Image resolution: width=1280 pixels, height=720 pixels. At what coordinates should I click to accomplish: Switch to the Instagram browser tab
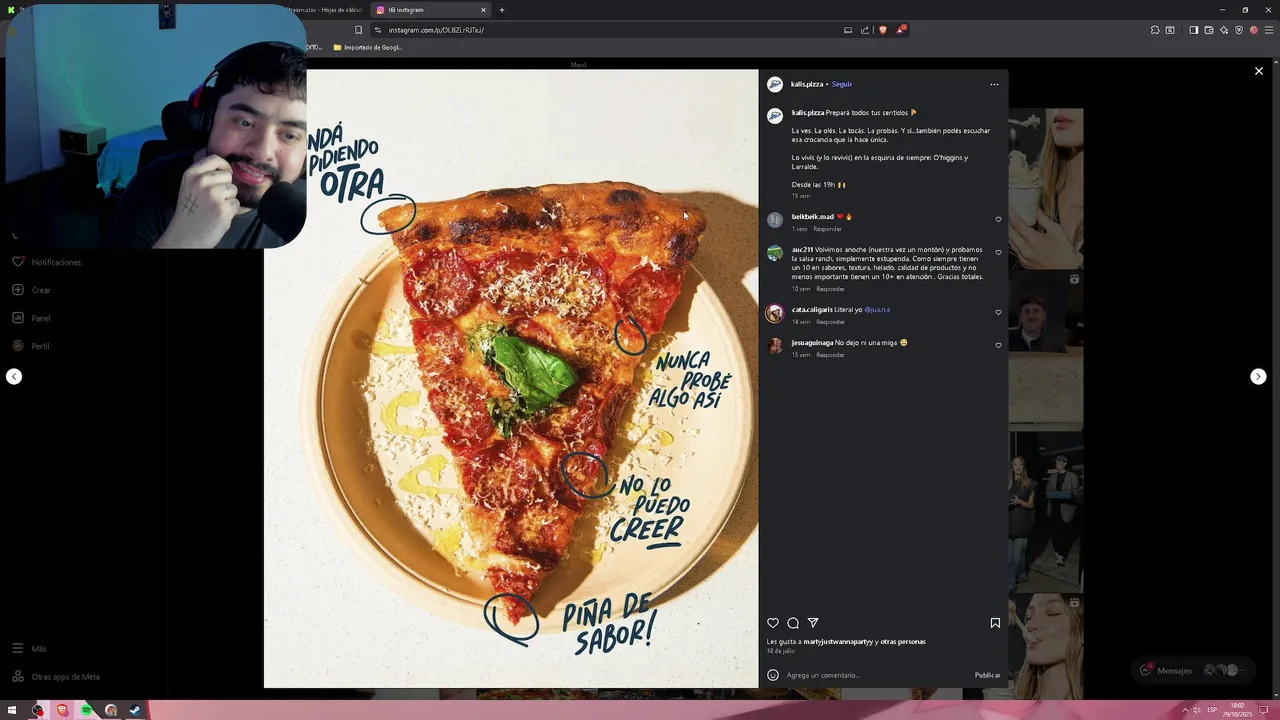coord(430,10)
